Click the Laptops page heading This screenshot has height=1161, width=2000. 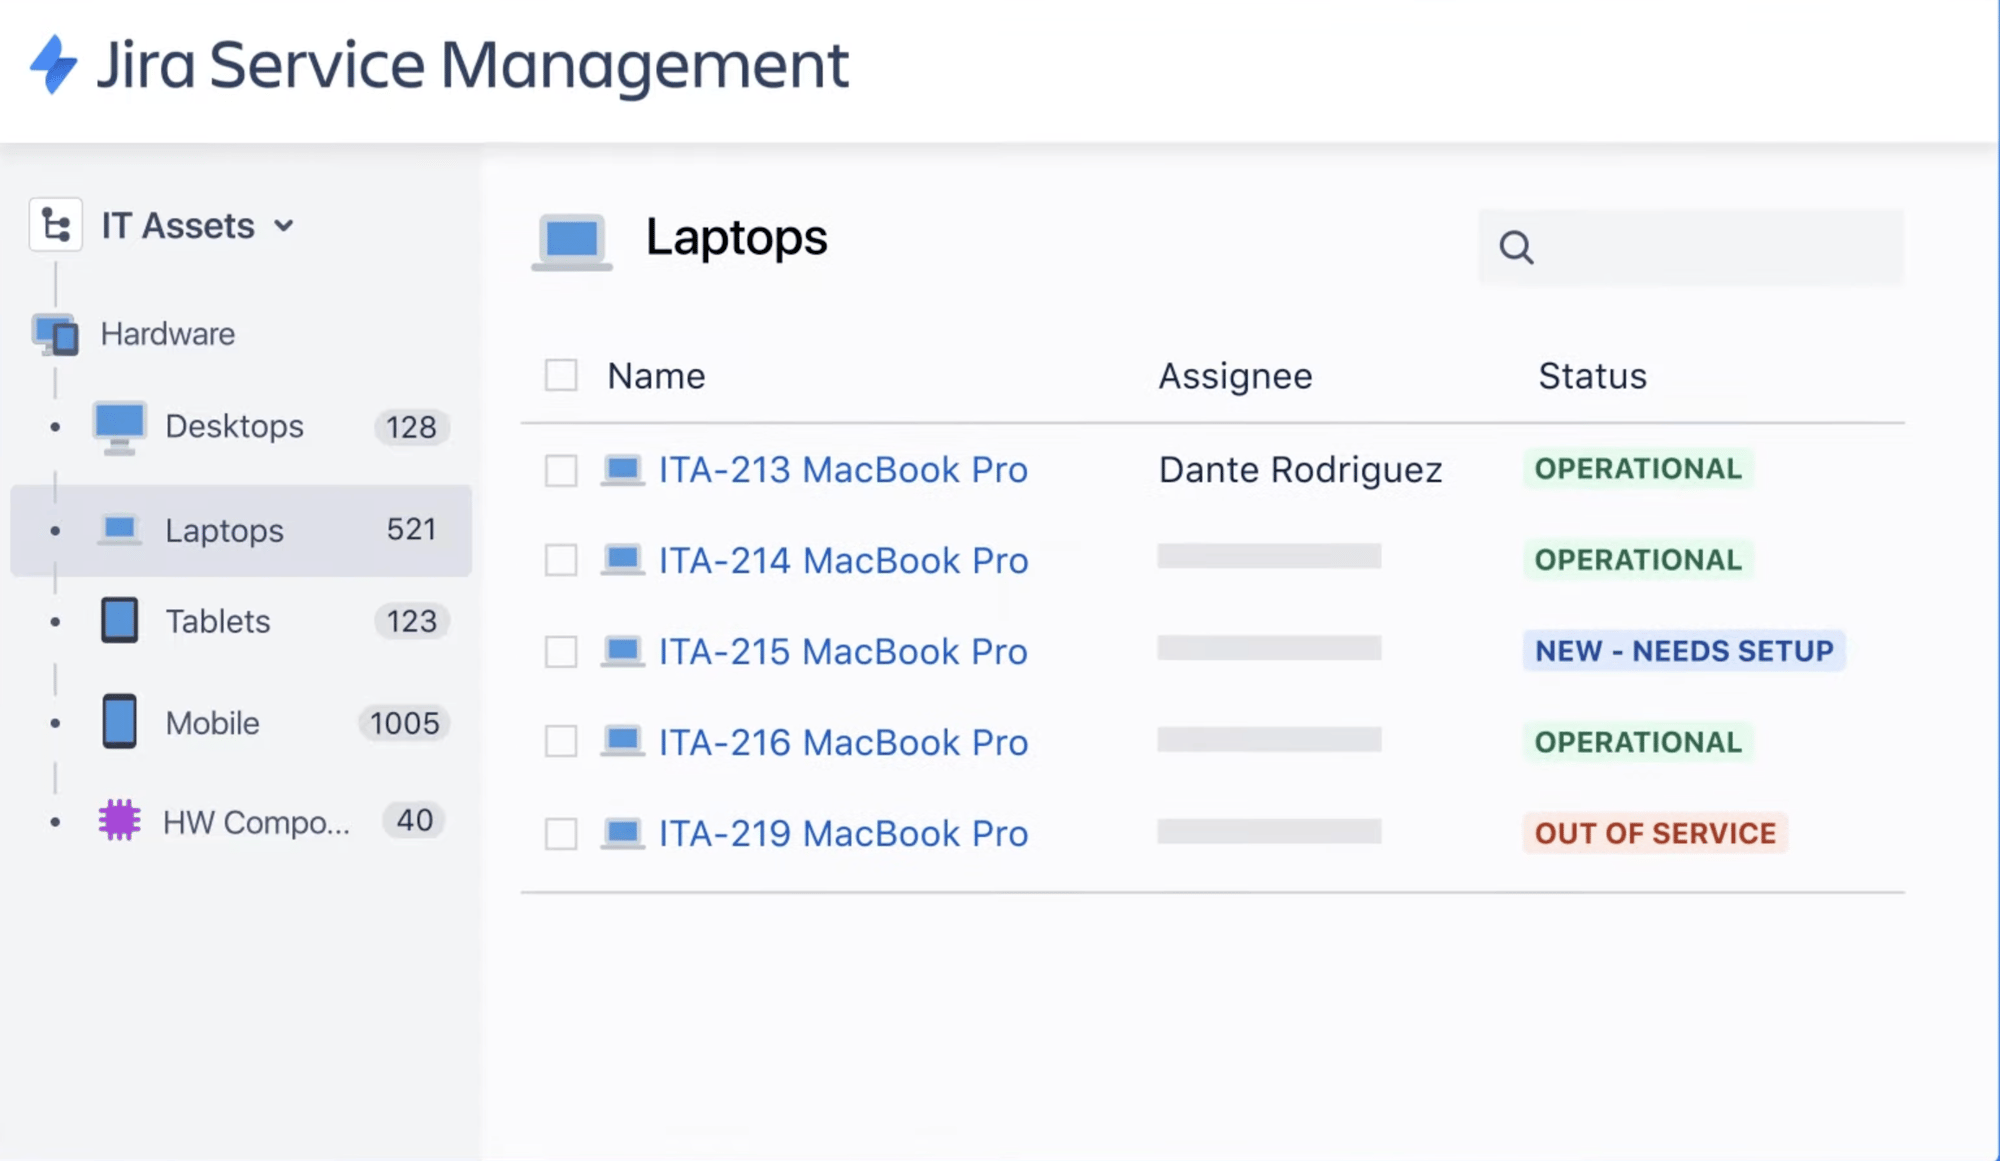[x=736, y=239]
